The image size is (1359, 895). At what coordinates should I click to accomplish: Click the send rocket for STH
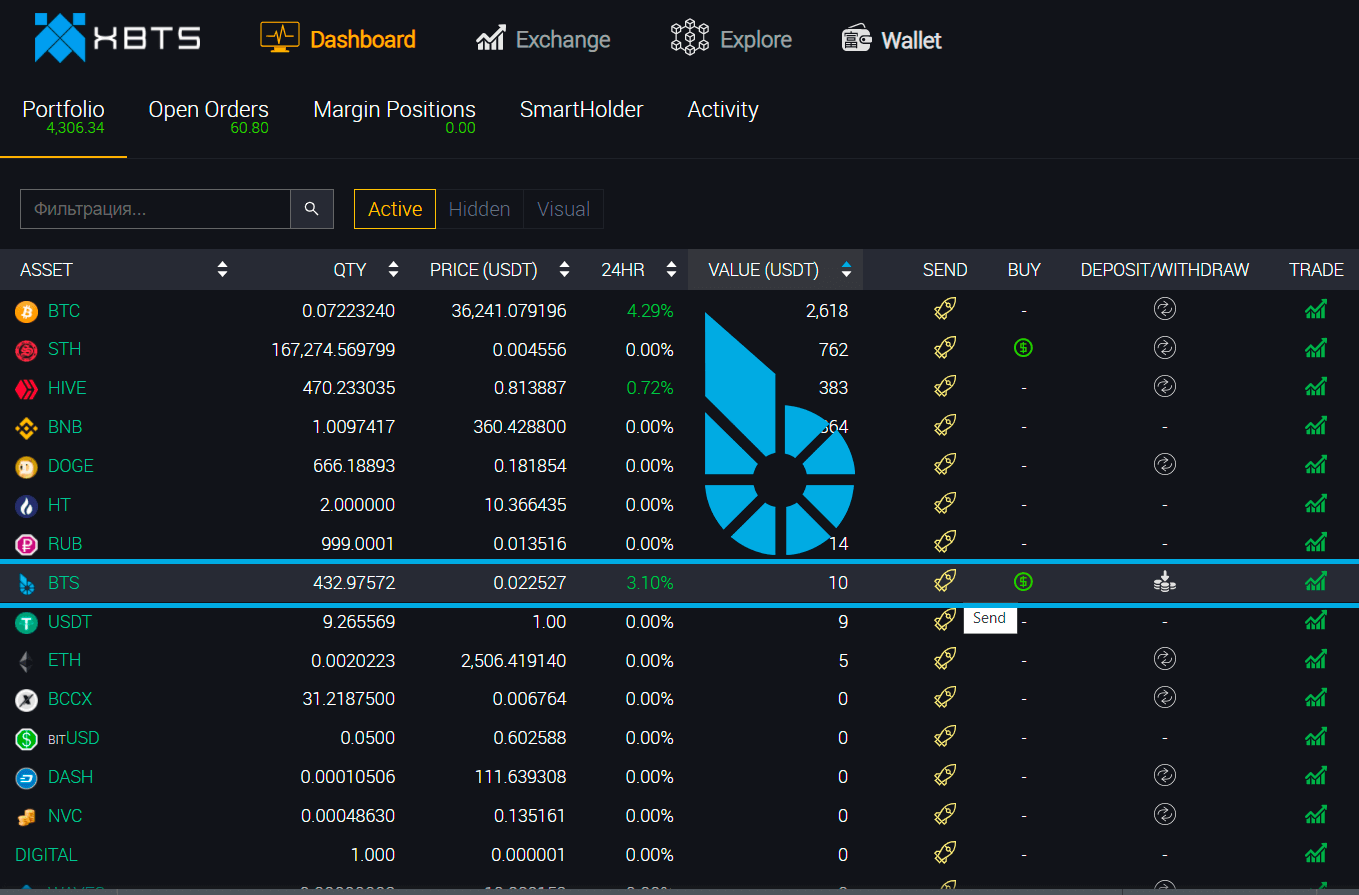click(945, 348)
